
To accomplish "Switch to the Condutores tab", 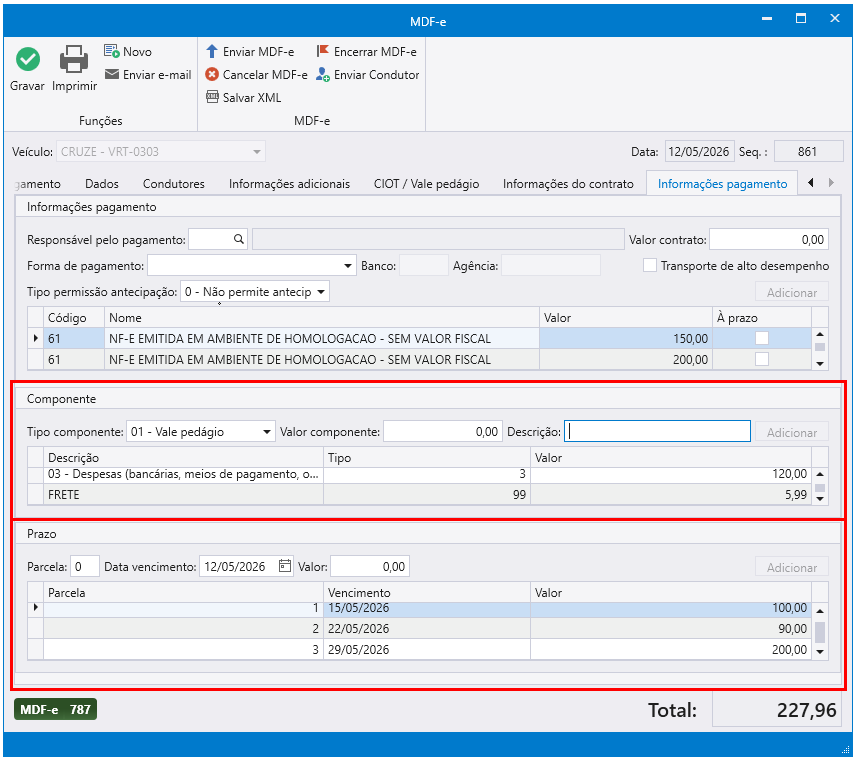I will pyautogui.click(x=174, y=184).
